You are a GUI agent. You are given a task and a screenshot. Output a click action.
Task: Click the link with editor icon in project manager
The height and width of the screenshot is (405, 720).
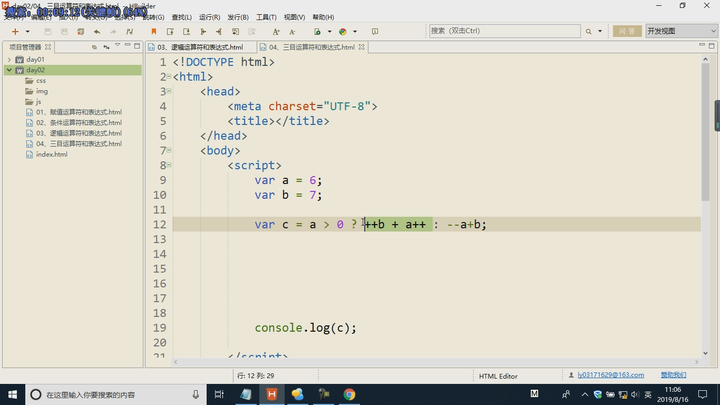pos(106,47)
